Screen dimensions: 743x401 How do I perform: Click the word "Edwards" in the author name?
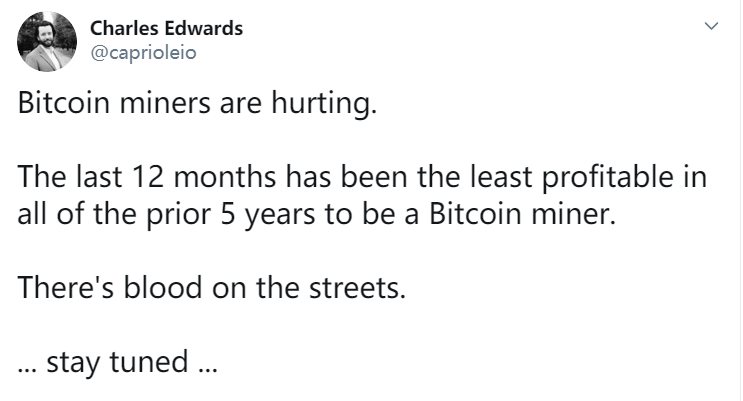206,29
